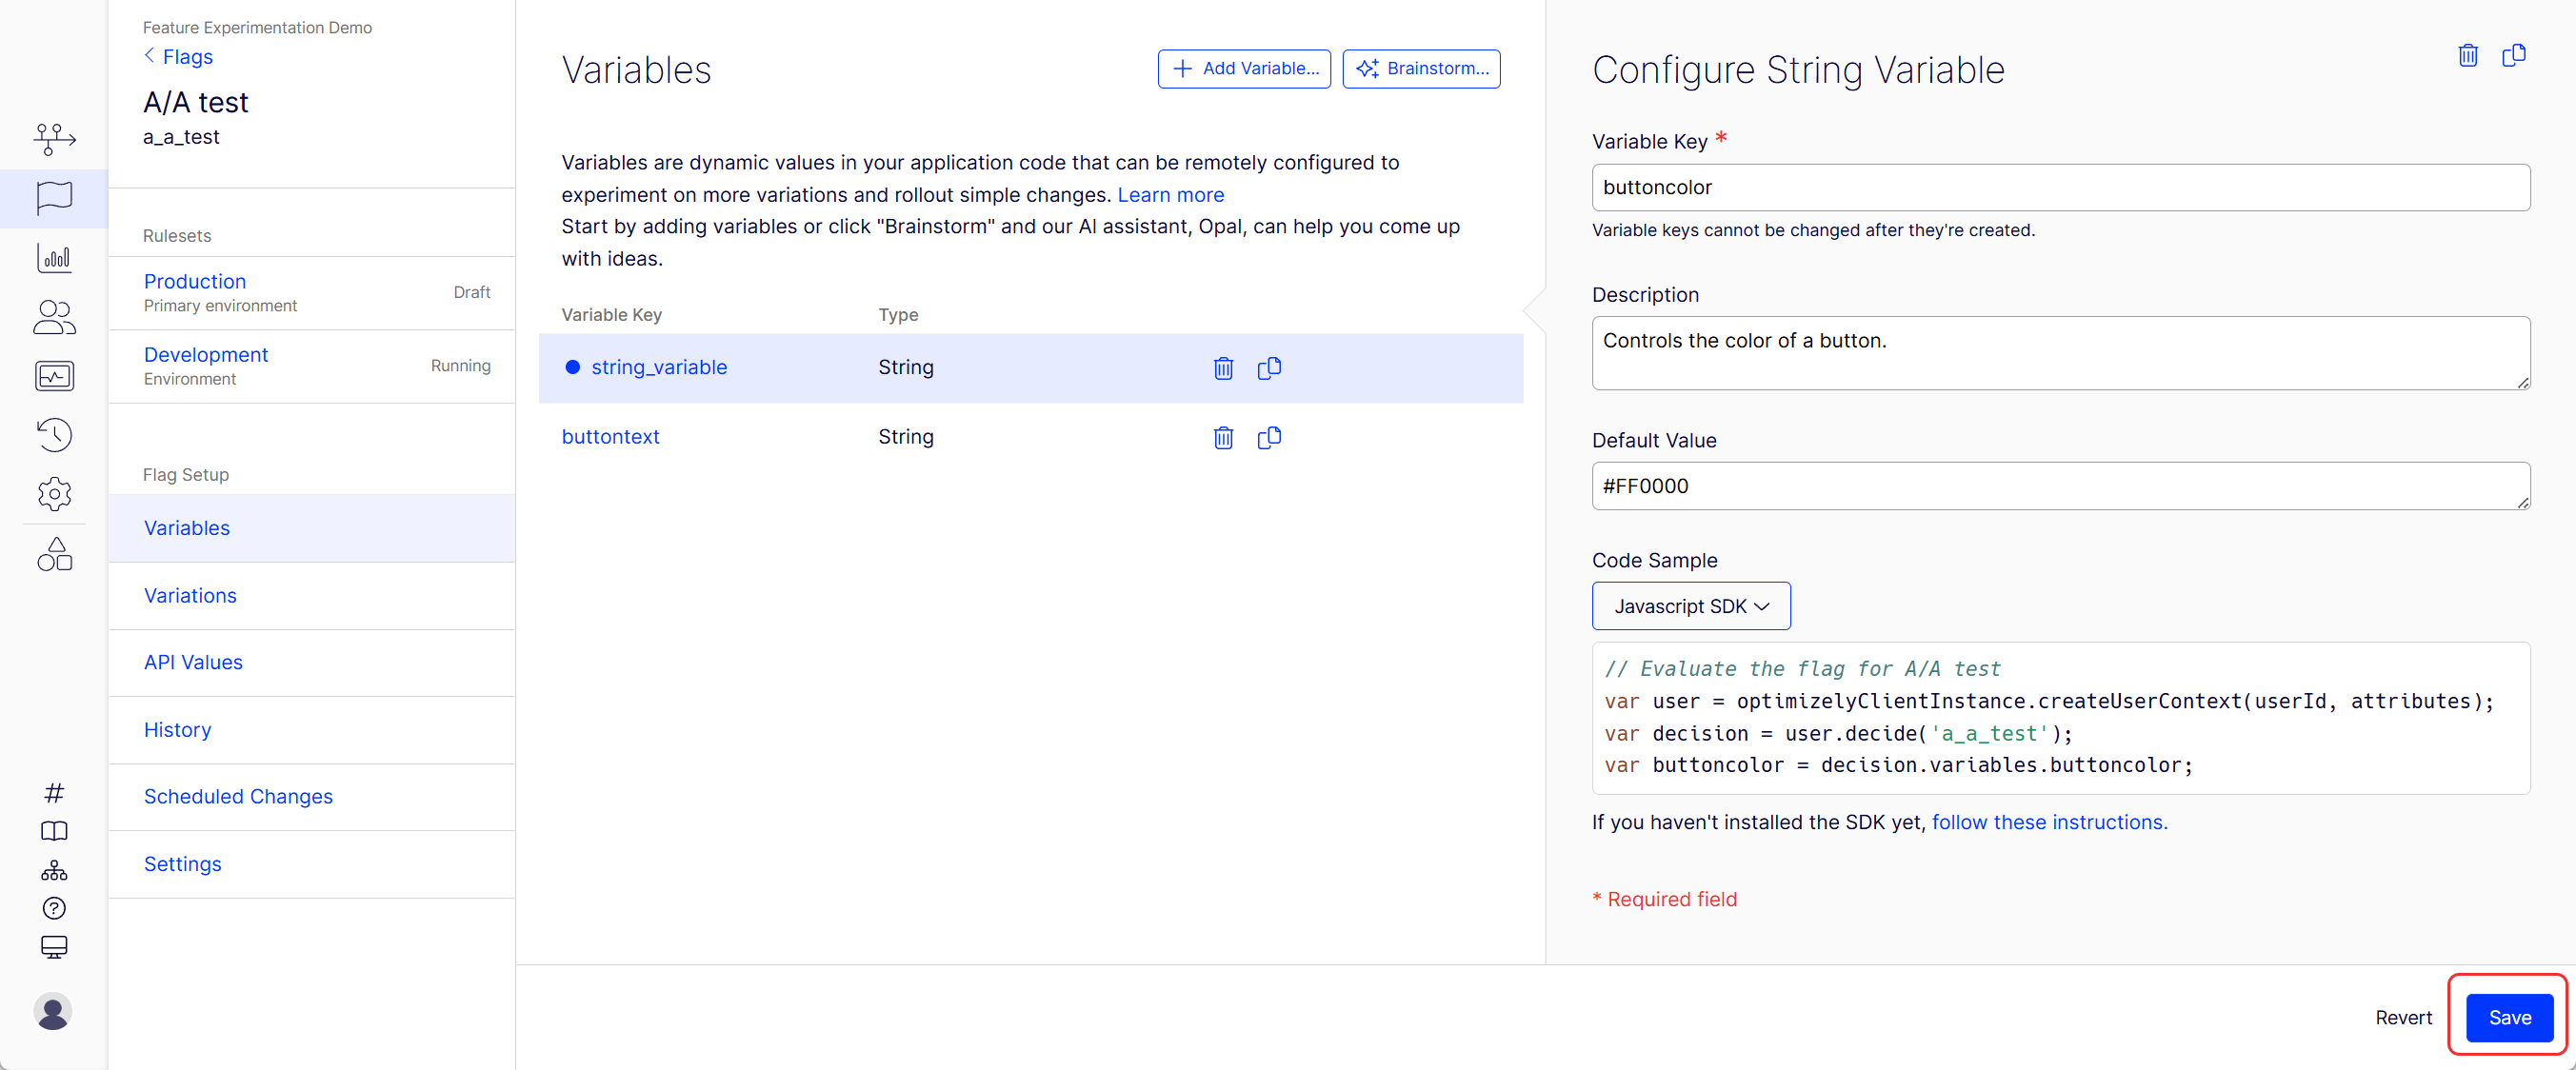Duplicate buttontext using the copy icon

tap(1269, 437)
